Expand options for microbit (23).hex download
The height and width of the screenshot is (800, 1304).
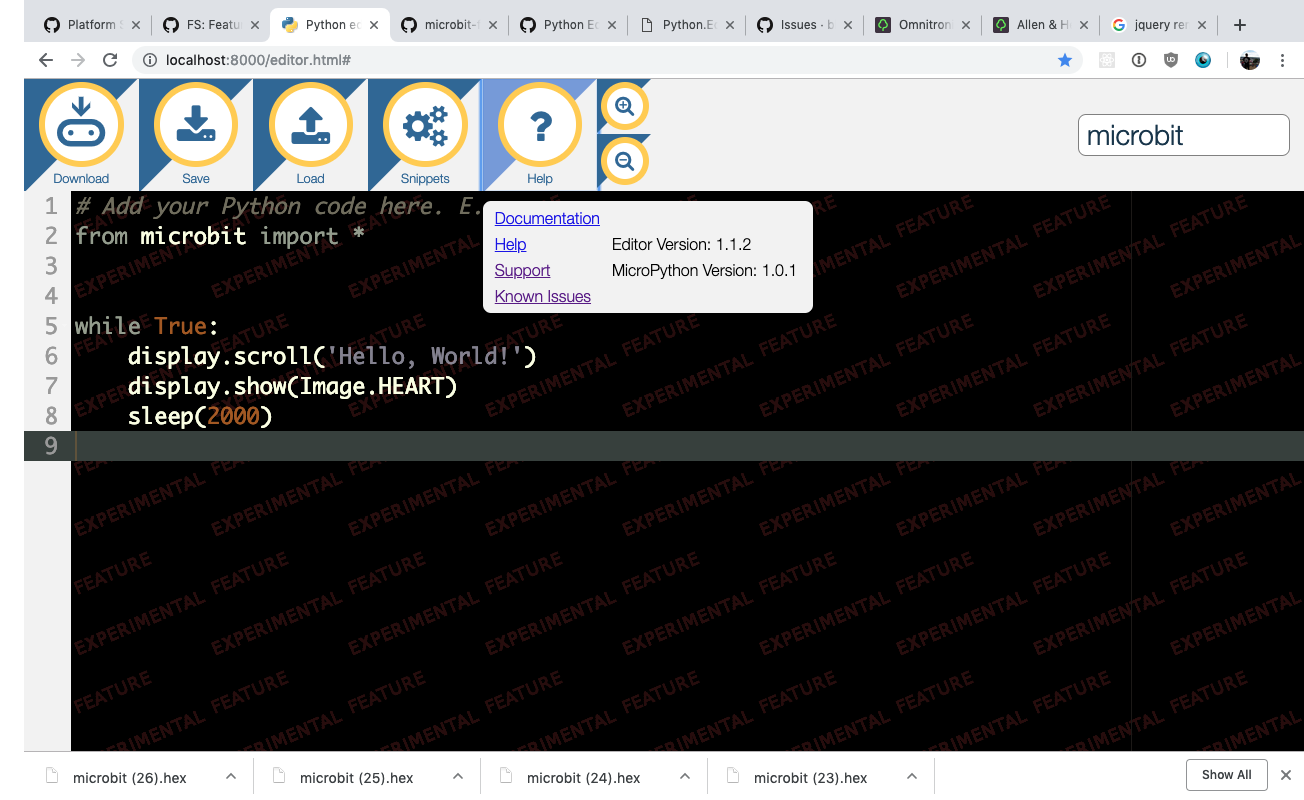click(x=911, y=775)
